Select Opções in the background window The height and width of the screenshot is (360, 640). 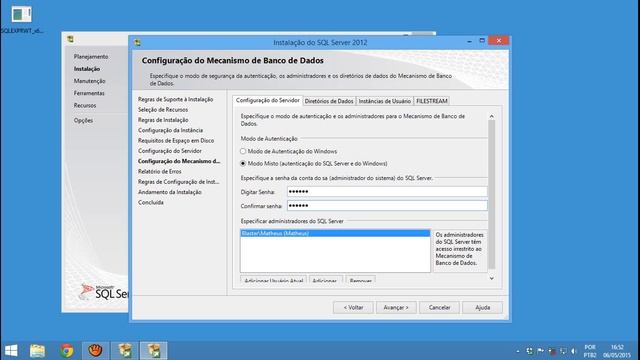click(83, 120)
